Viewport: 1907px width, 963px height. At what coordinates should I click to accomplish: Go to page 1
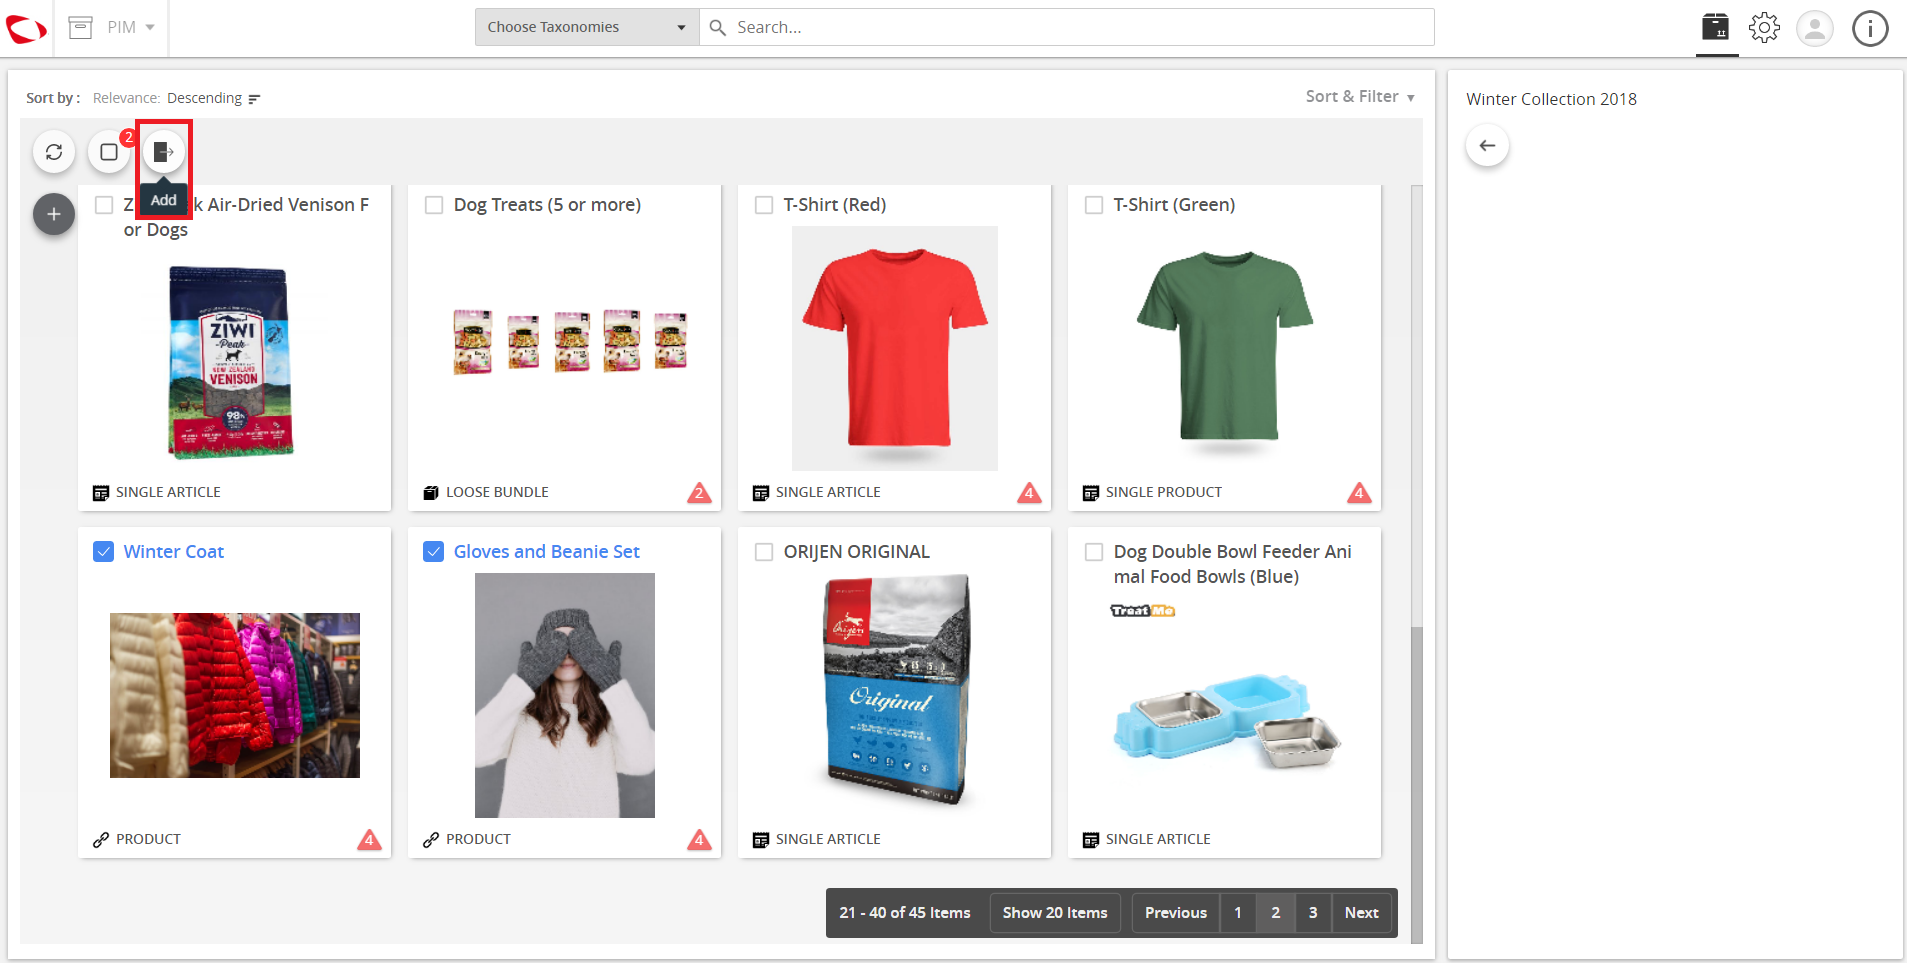pos(1238,913)
